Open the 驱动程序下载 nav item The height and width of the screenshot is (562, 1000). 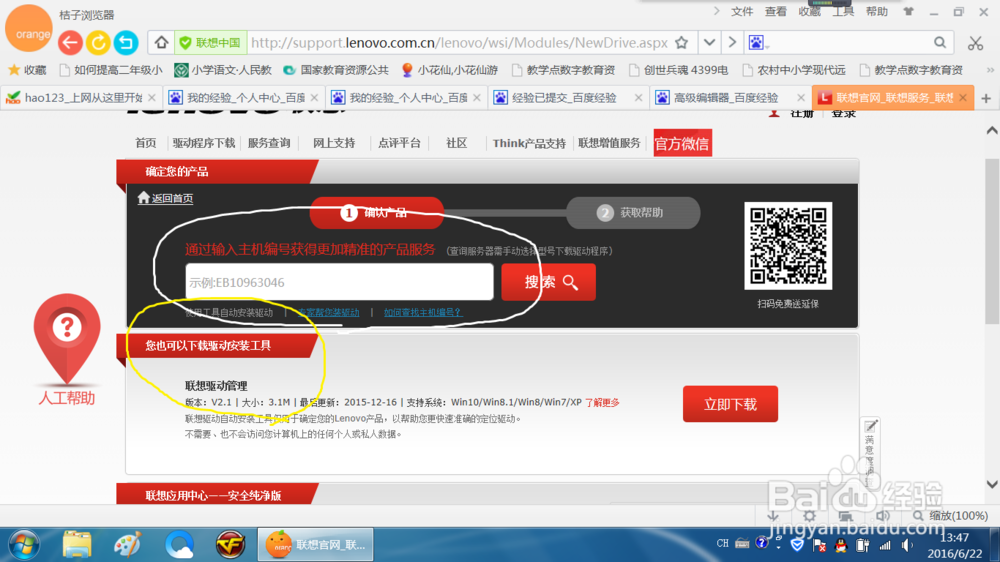[x=203, y=143]
